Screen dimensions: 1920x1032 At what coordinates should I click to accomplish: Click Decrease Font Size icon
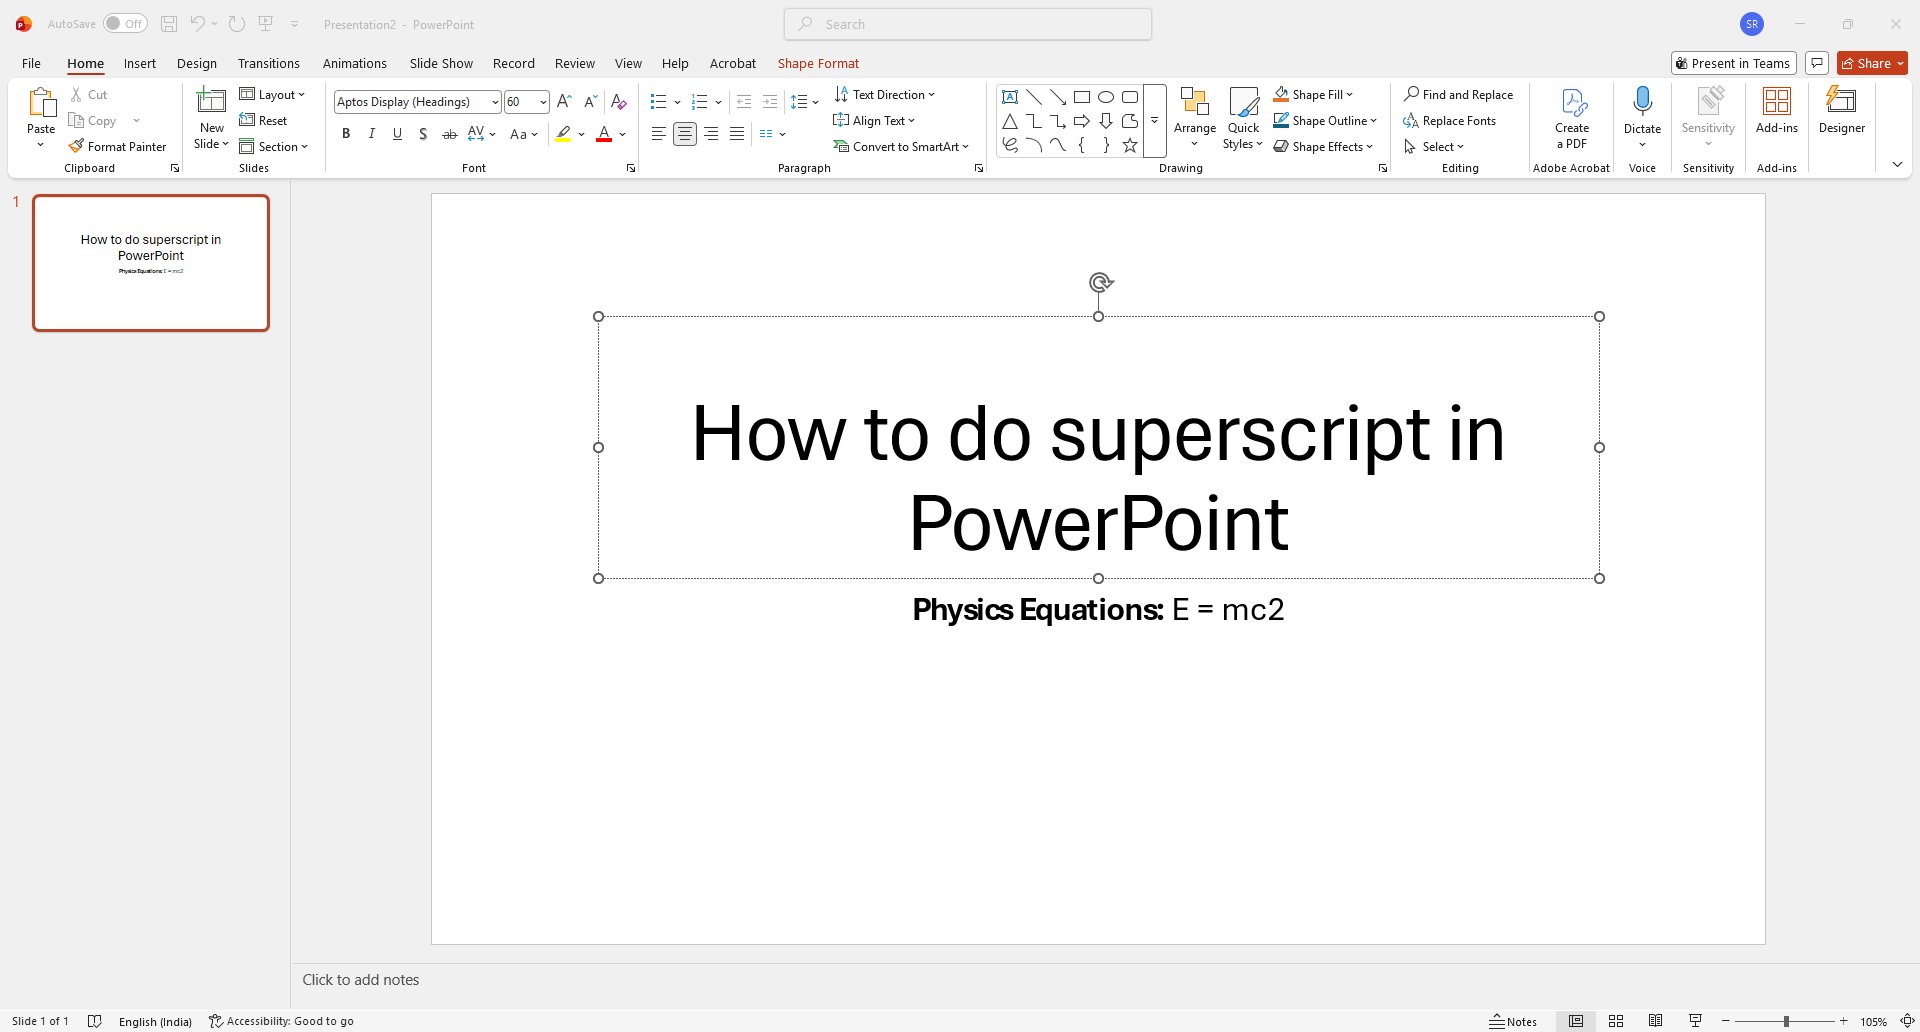[590, 101]
